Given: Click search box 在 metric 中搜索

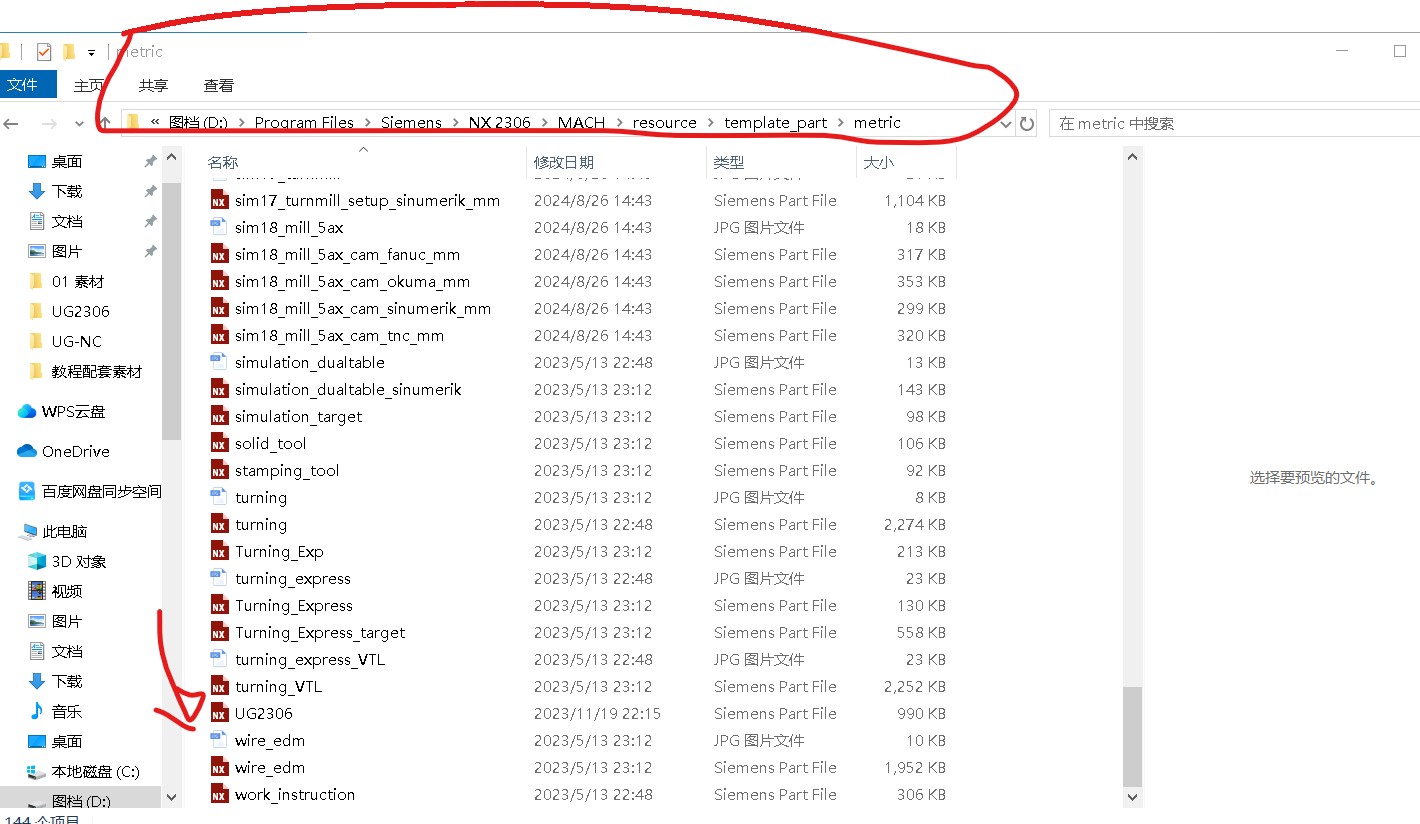Looking at the screenshot, I should 1234,124.
